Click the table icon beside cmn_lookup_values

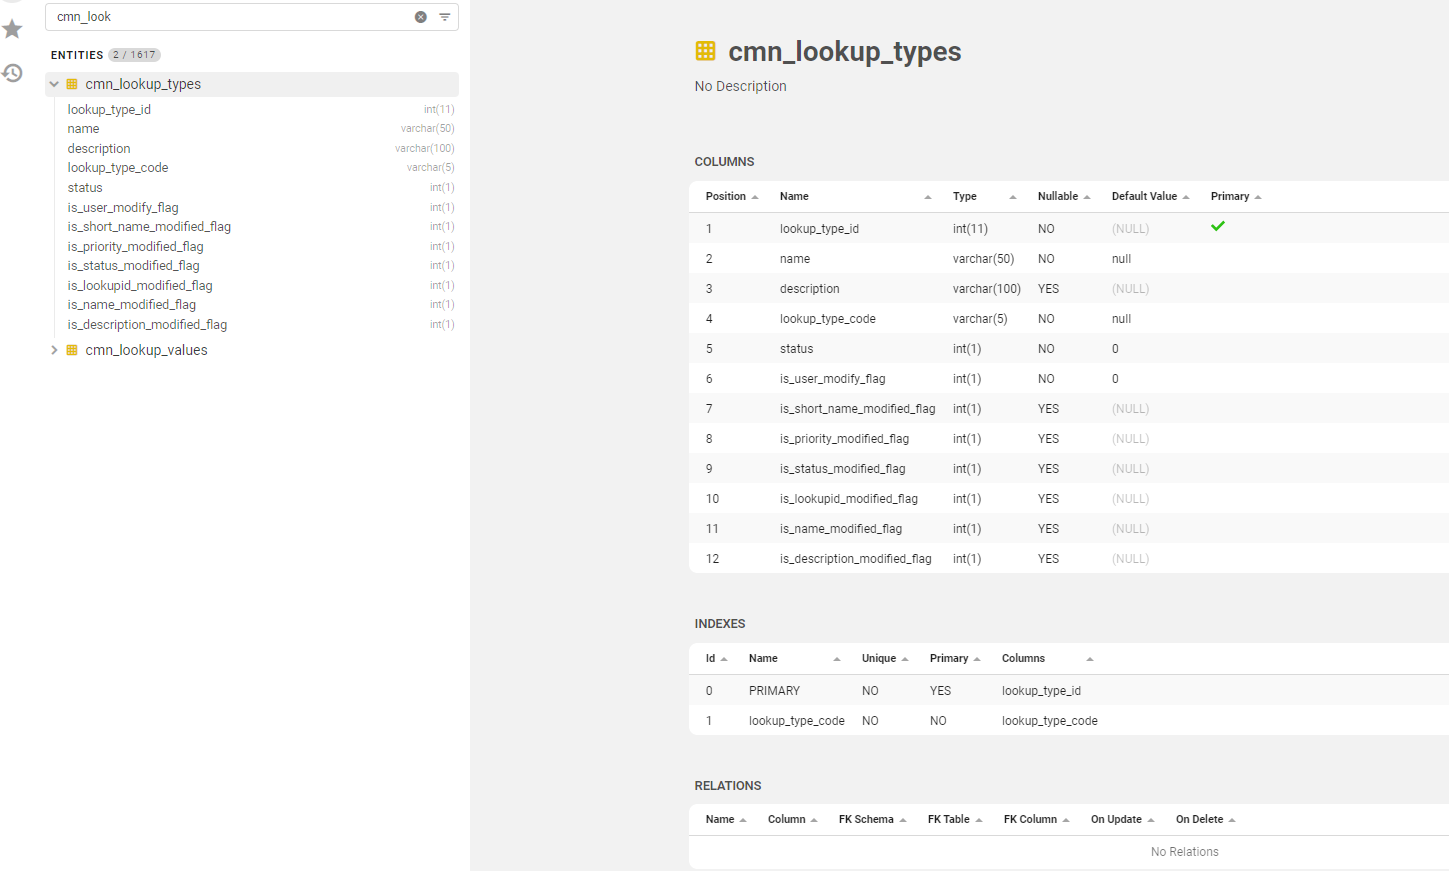tap(70, 350)
